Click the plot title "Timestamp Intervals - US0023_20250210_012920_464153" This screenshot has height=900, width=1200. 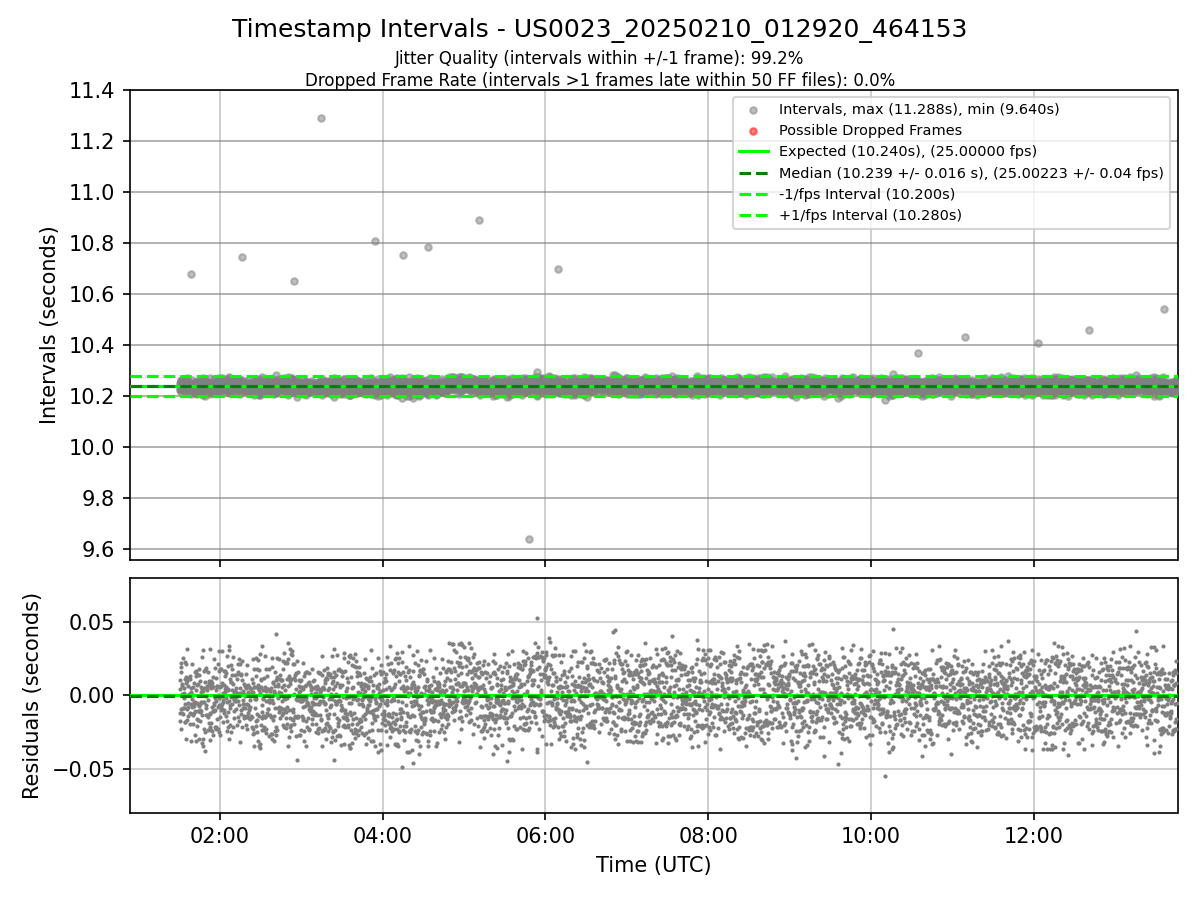coord(599,29)
